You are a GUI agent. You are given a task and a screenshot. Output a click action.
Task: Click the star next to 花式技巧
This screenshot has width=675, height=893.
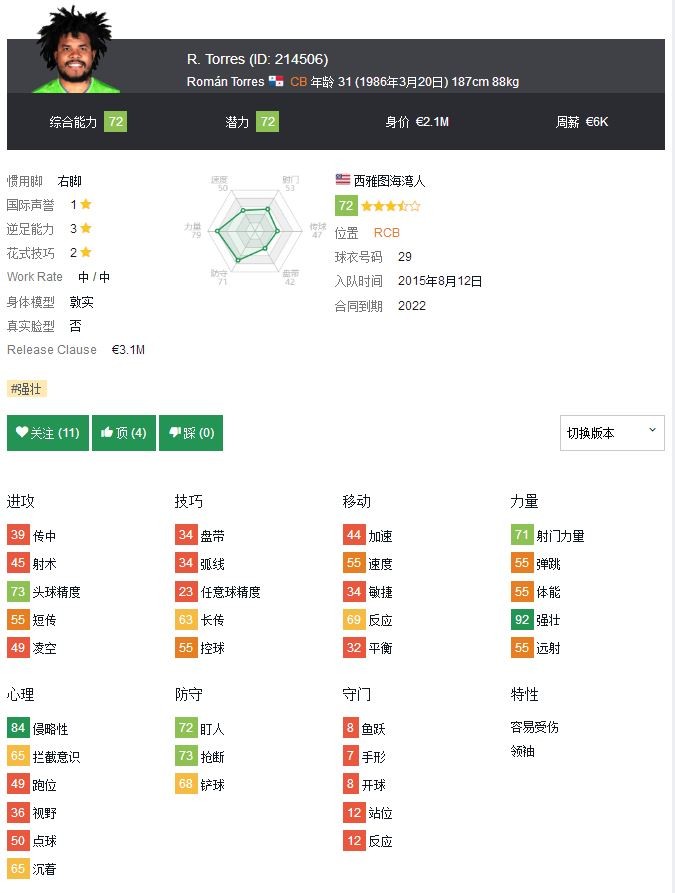pos(86,252)
